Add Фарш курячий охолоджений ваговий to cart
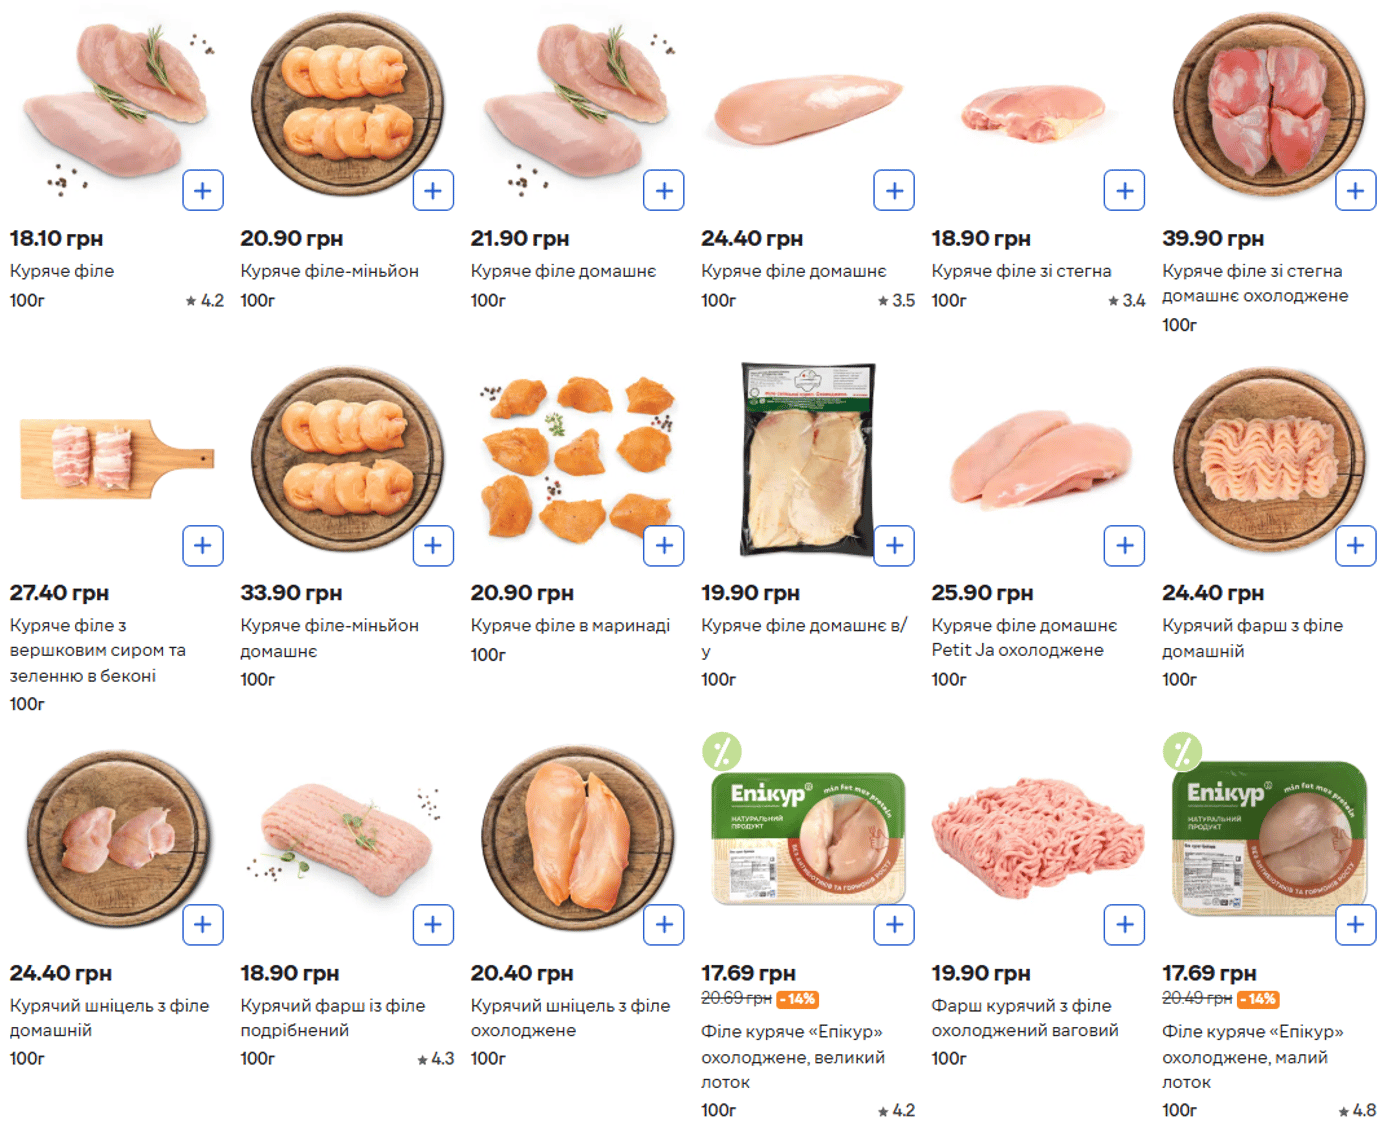Viewport: 1400px width, 1128px height. [x=1124, y=925]
